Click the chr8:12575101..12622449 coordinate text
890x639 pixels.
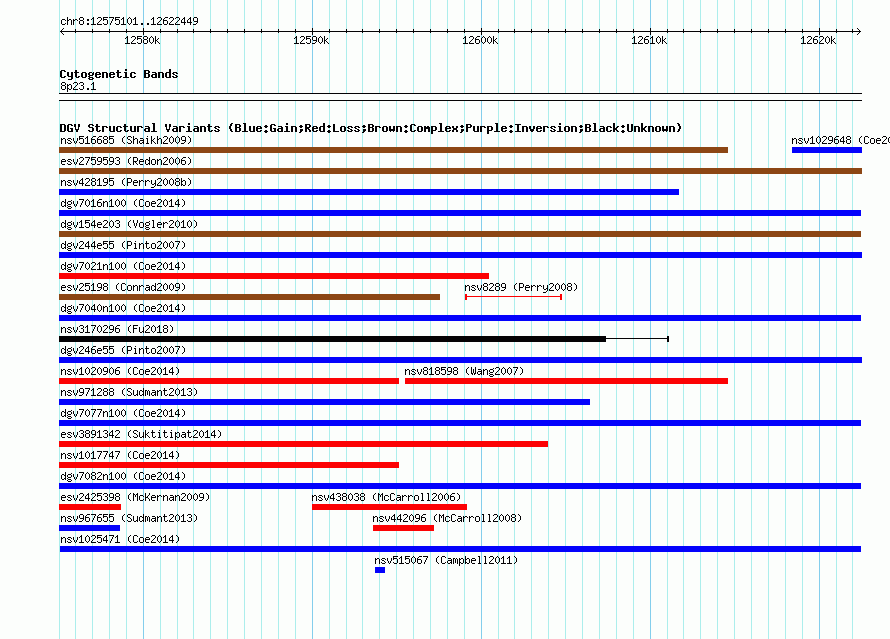coord(129,22)
